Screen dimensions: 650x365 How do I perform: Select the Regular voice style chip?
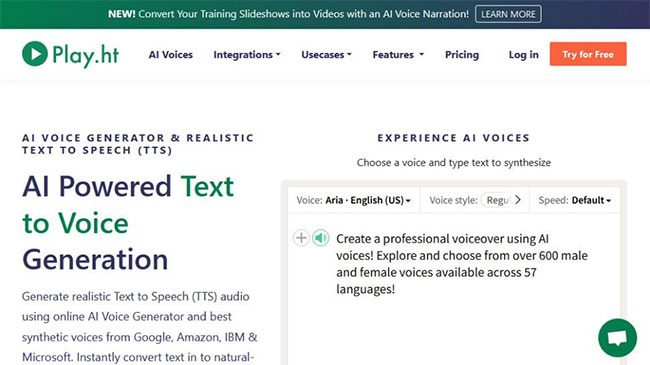click(x=497, y=200)
